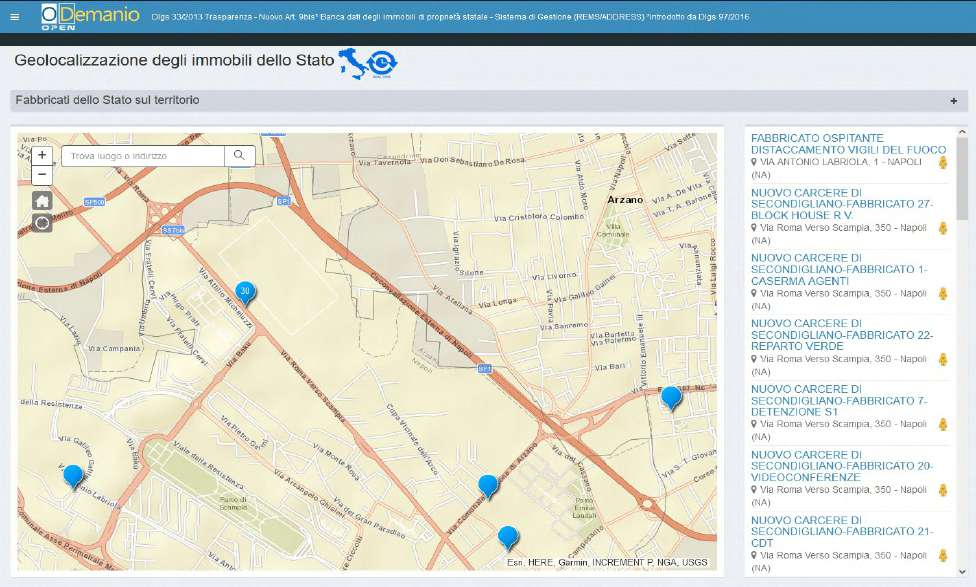Viewport: 976px width, 587px height.
Task: Zoom in on the map
Action: tap(42, 156)
